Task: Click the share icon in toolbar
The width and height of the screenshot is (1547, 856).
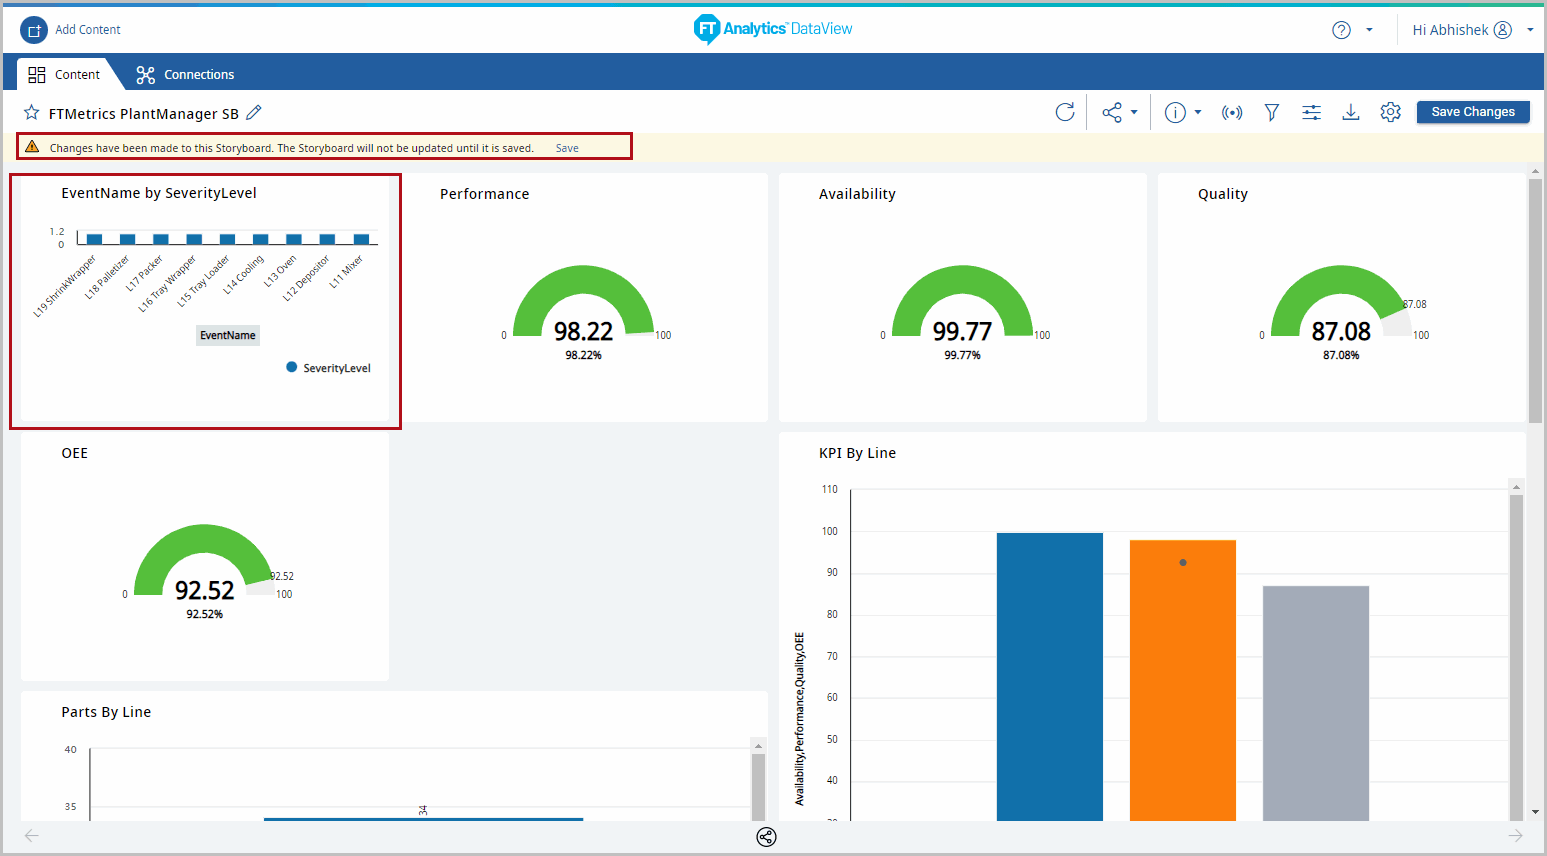Action: (x=1112, y=112)
